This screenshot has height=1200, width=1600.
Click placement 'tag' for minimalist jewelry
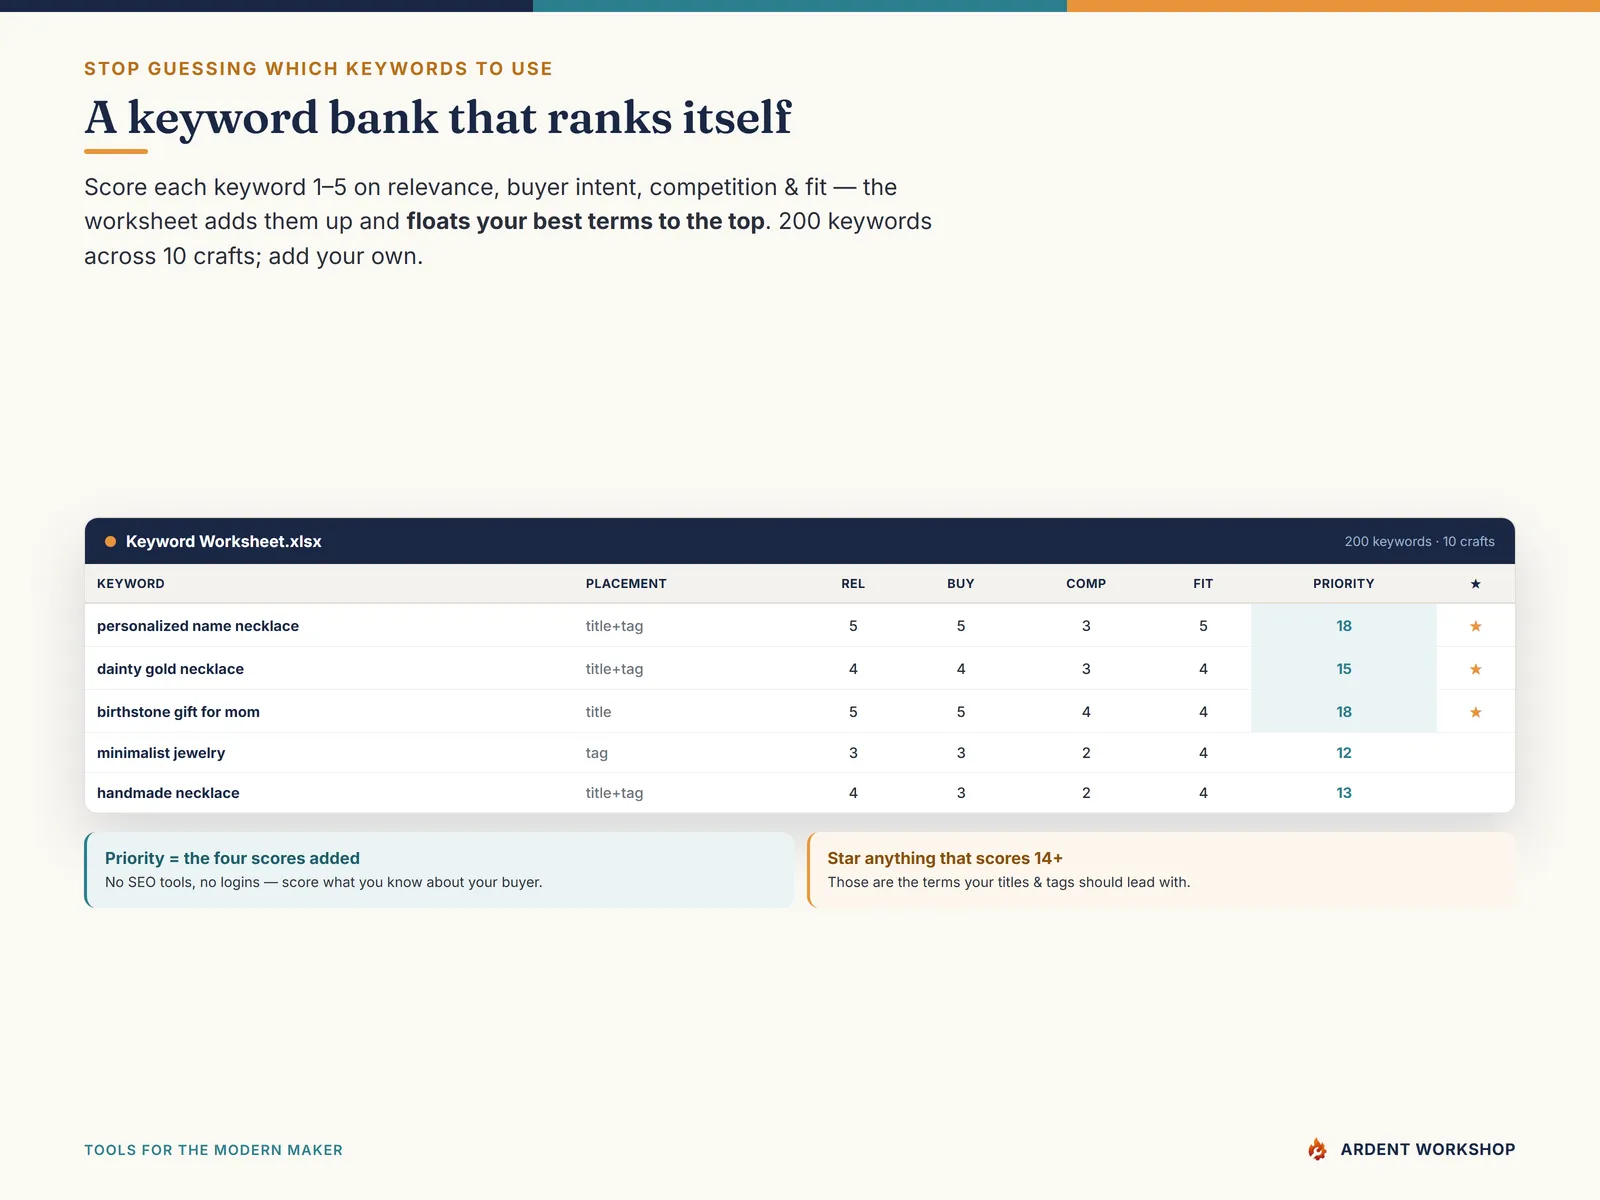pyautogui.click(x=597, y=753)
